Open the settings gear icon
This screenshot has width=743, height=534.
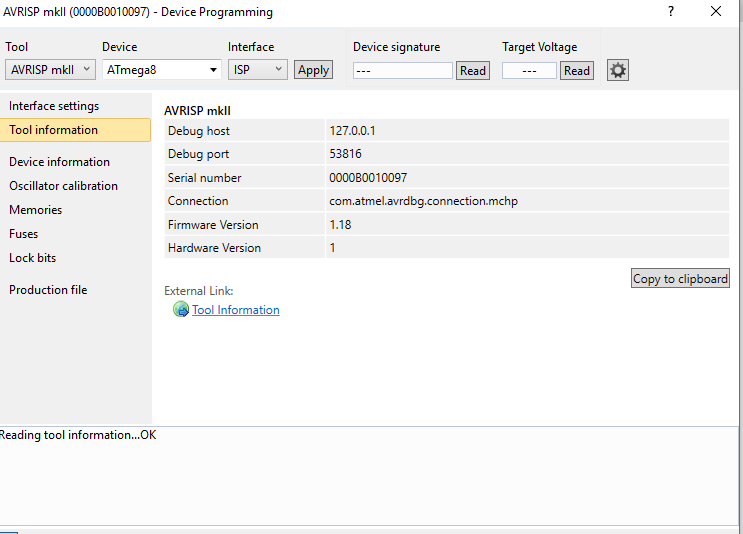[x=617, y=71]
